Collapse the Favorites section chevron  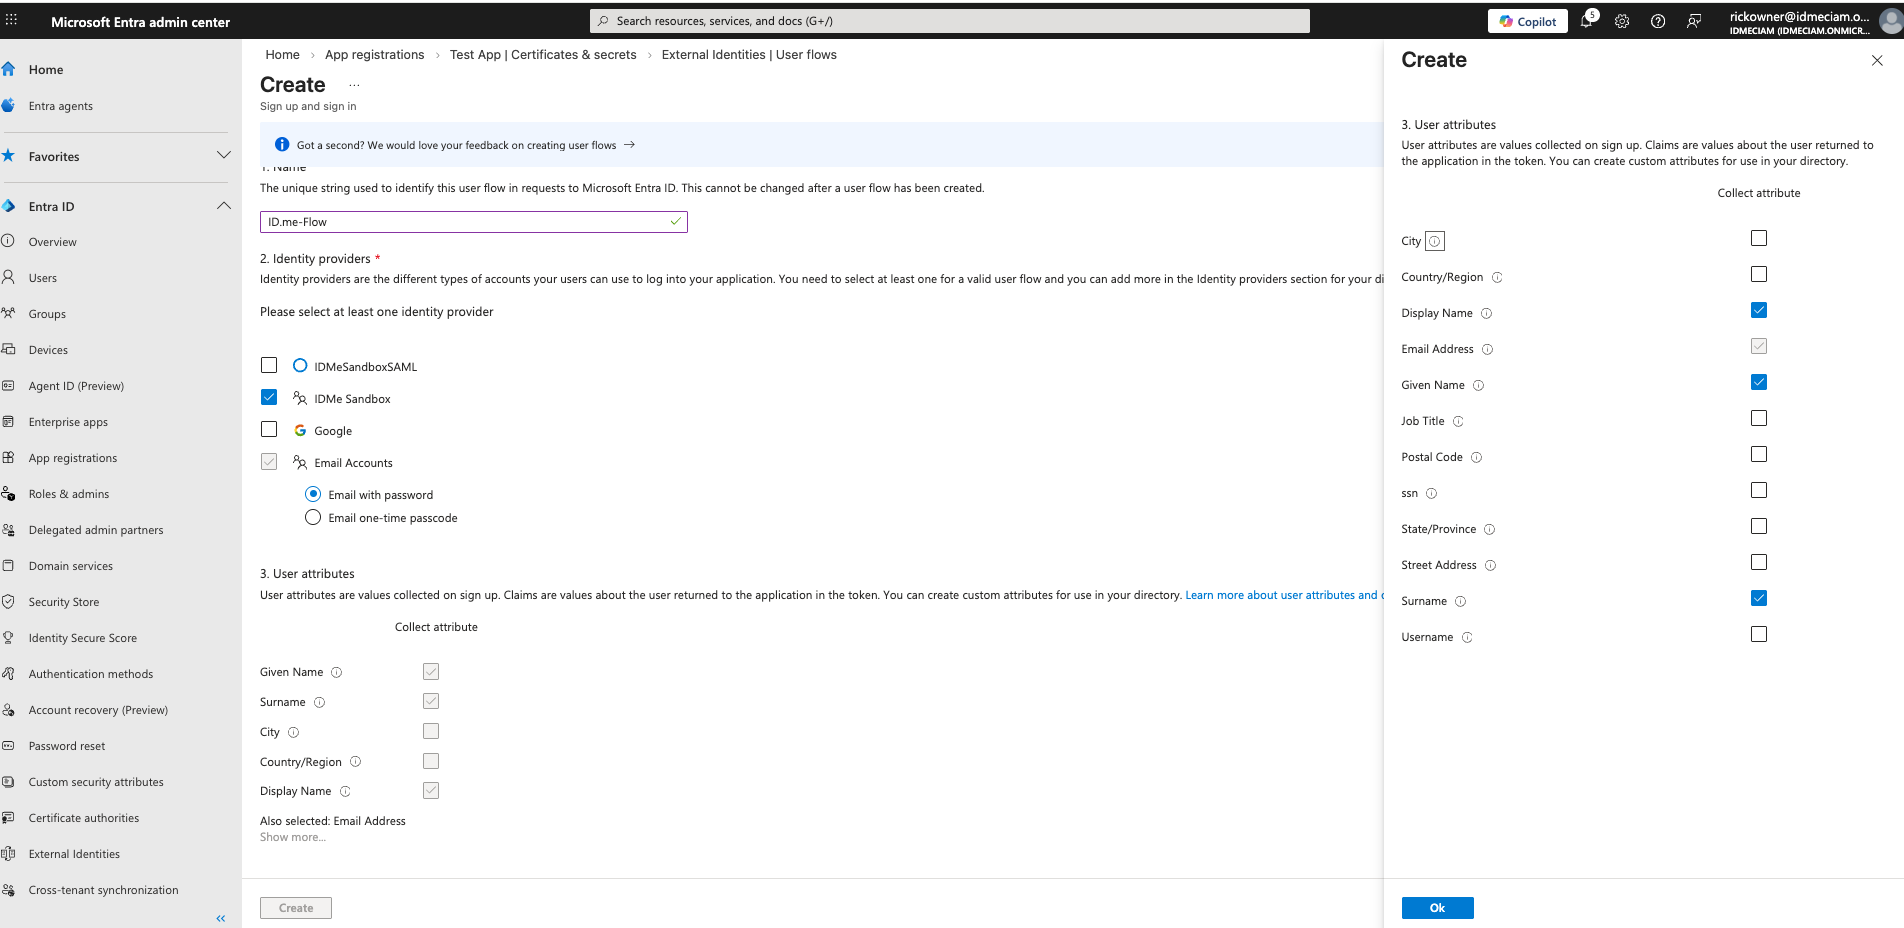(224, 154)
